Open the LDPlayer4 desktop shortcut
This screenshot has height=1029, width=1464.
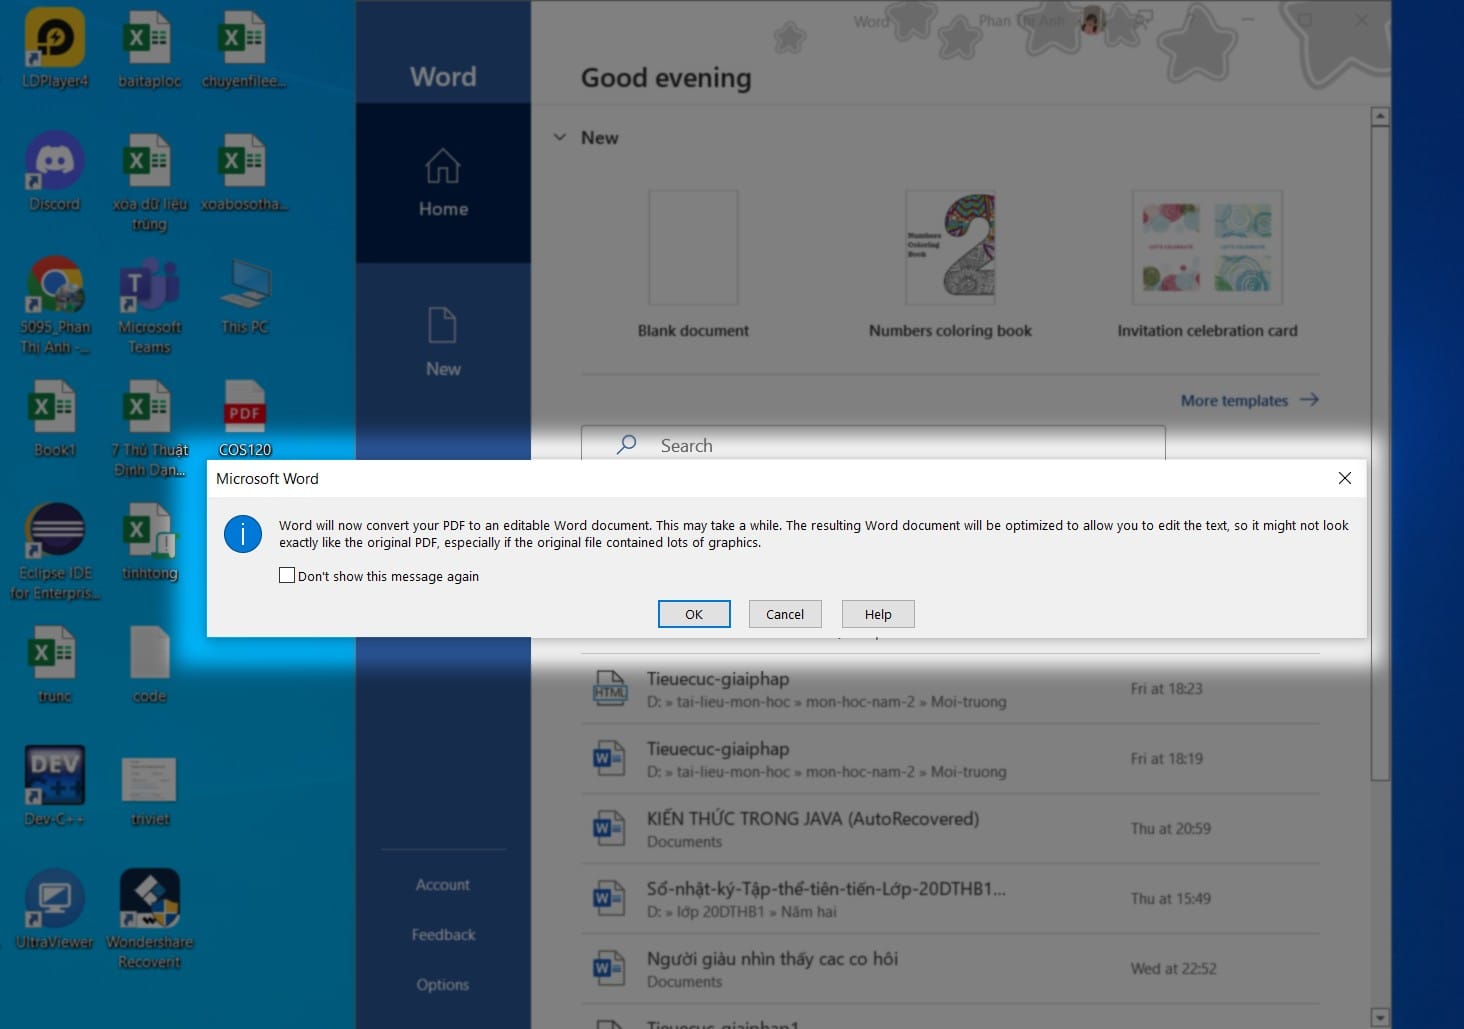55,48
